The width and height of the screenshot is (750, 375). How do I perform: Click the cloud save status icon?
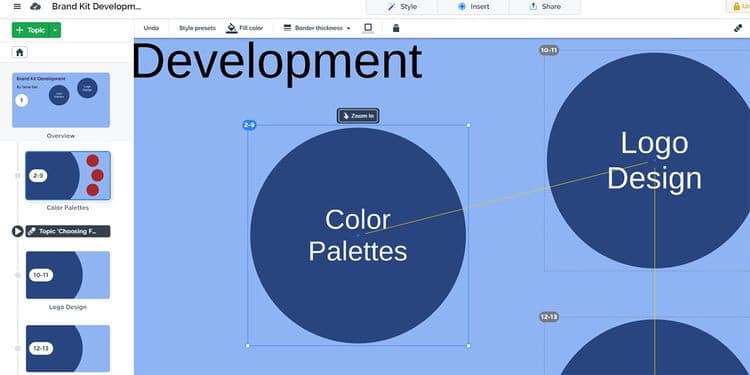point(35,6)
